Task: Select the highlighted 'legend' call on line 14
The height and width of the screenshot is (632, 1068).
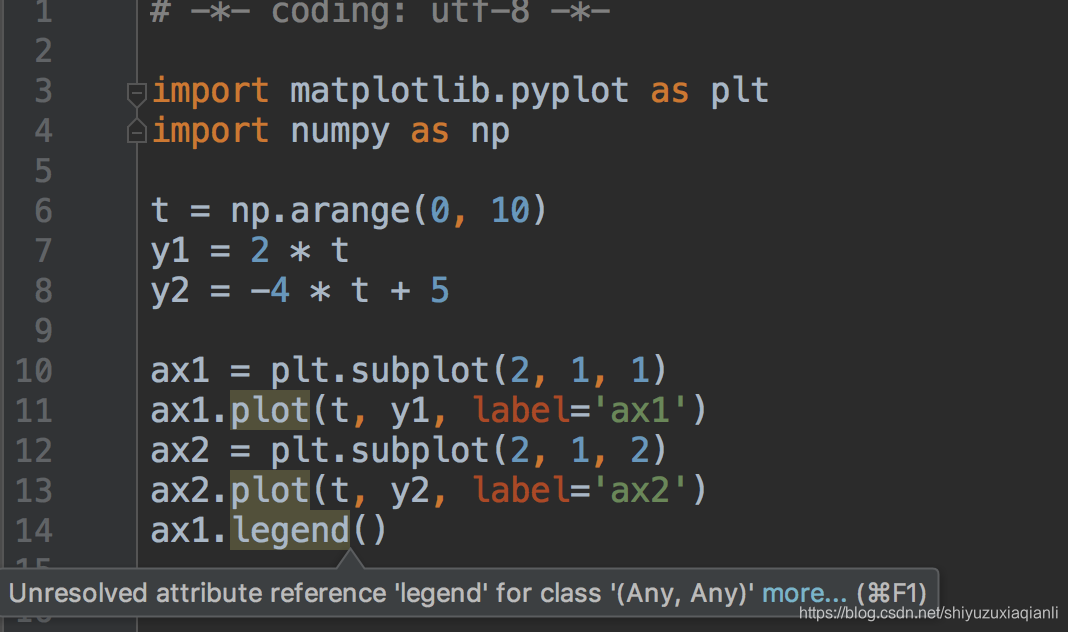Action: pyautogui.click(x=290, y=530)
